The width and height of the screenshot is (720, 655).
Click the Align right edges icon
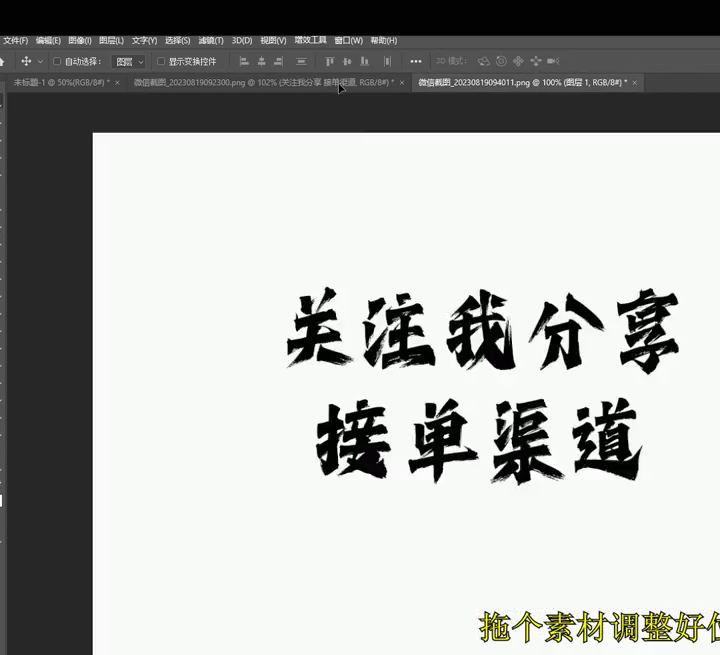click(x=279, y=61)
